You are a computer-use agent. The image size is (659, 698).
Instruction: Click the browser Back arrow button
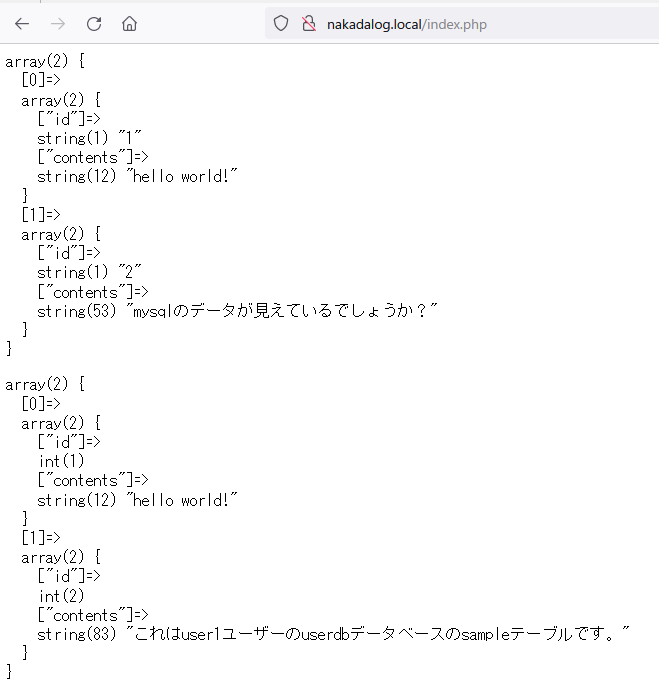pyautogui.click(x=22, y=23)
